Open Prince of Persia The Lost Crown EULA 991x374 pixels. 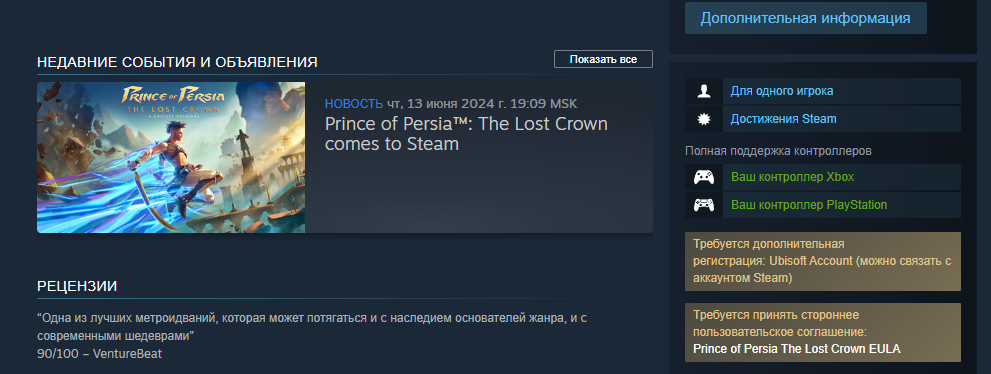[x=796, y=349]
